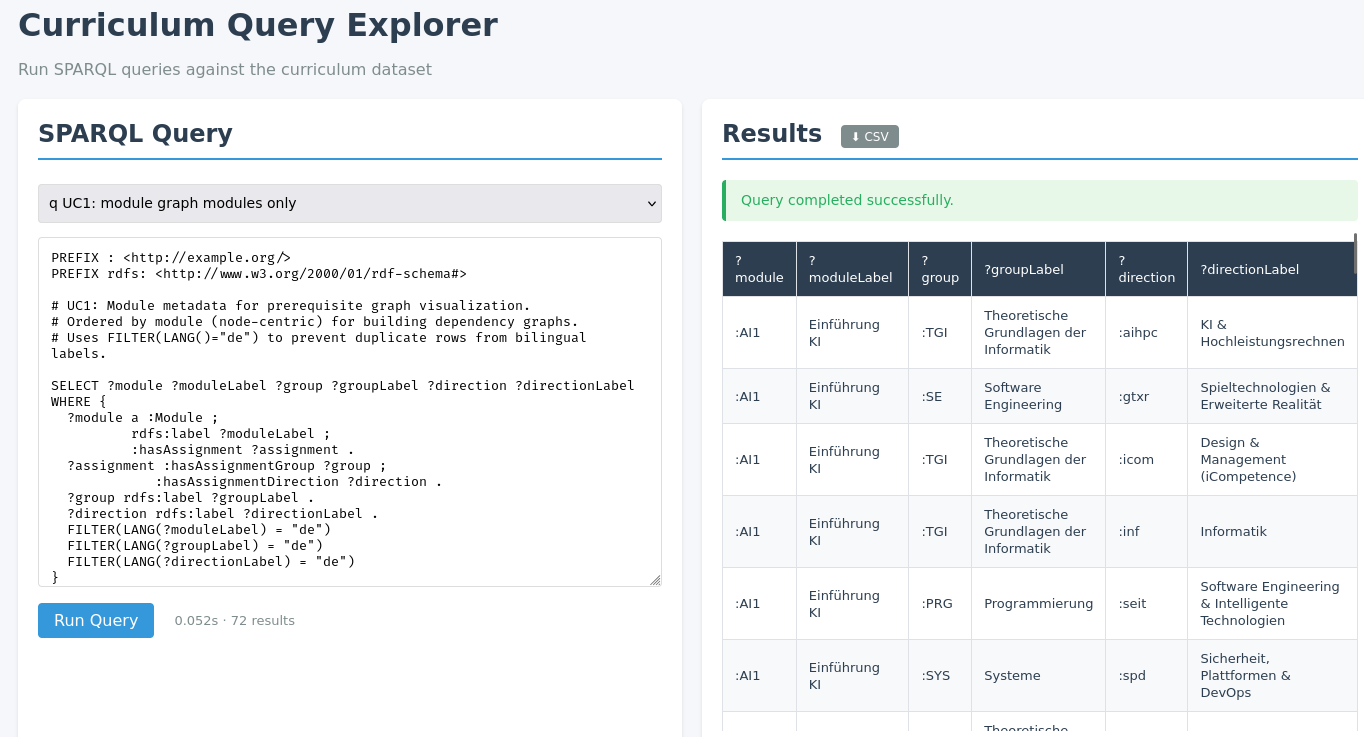Click 'KI & Hochleistungsrechnen' direction label
Image resolution: width=1364 pixels, height=737 pixels.
(x=1272, y=333)
